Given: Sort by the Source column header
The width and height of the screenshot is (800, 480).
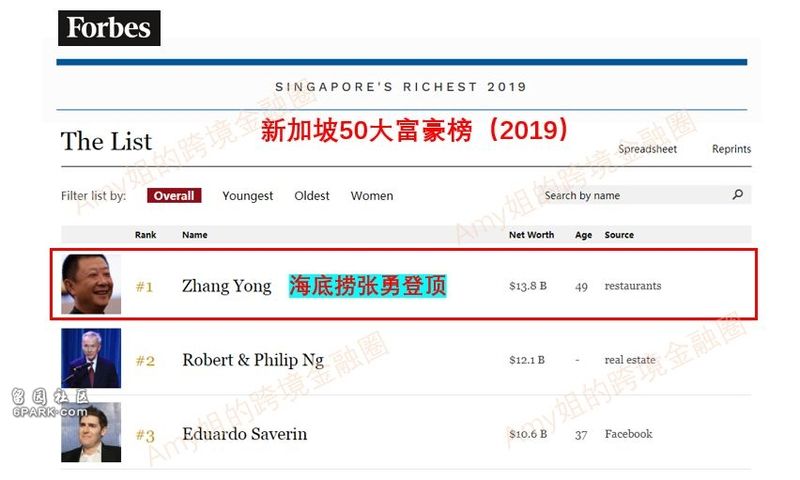Looking at the screenshot, I should [619, 235].
